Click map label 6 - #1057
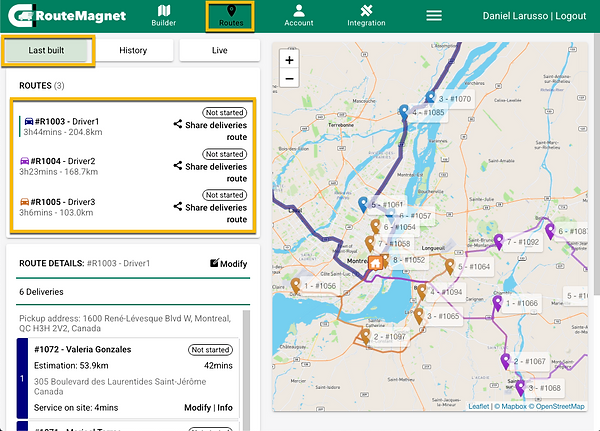 click(415, 216)
